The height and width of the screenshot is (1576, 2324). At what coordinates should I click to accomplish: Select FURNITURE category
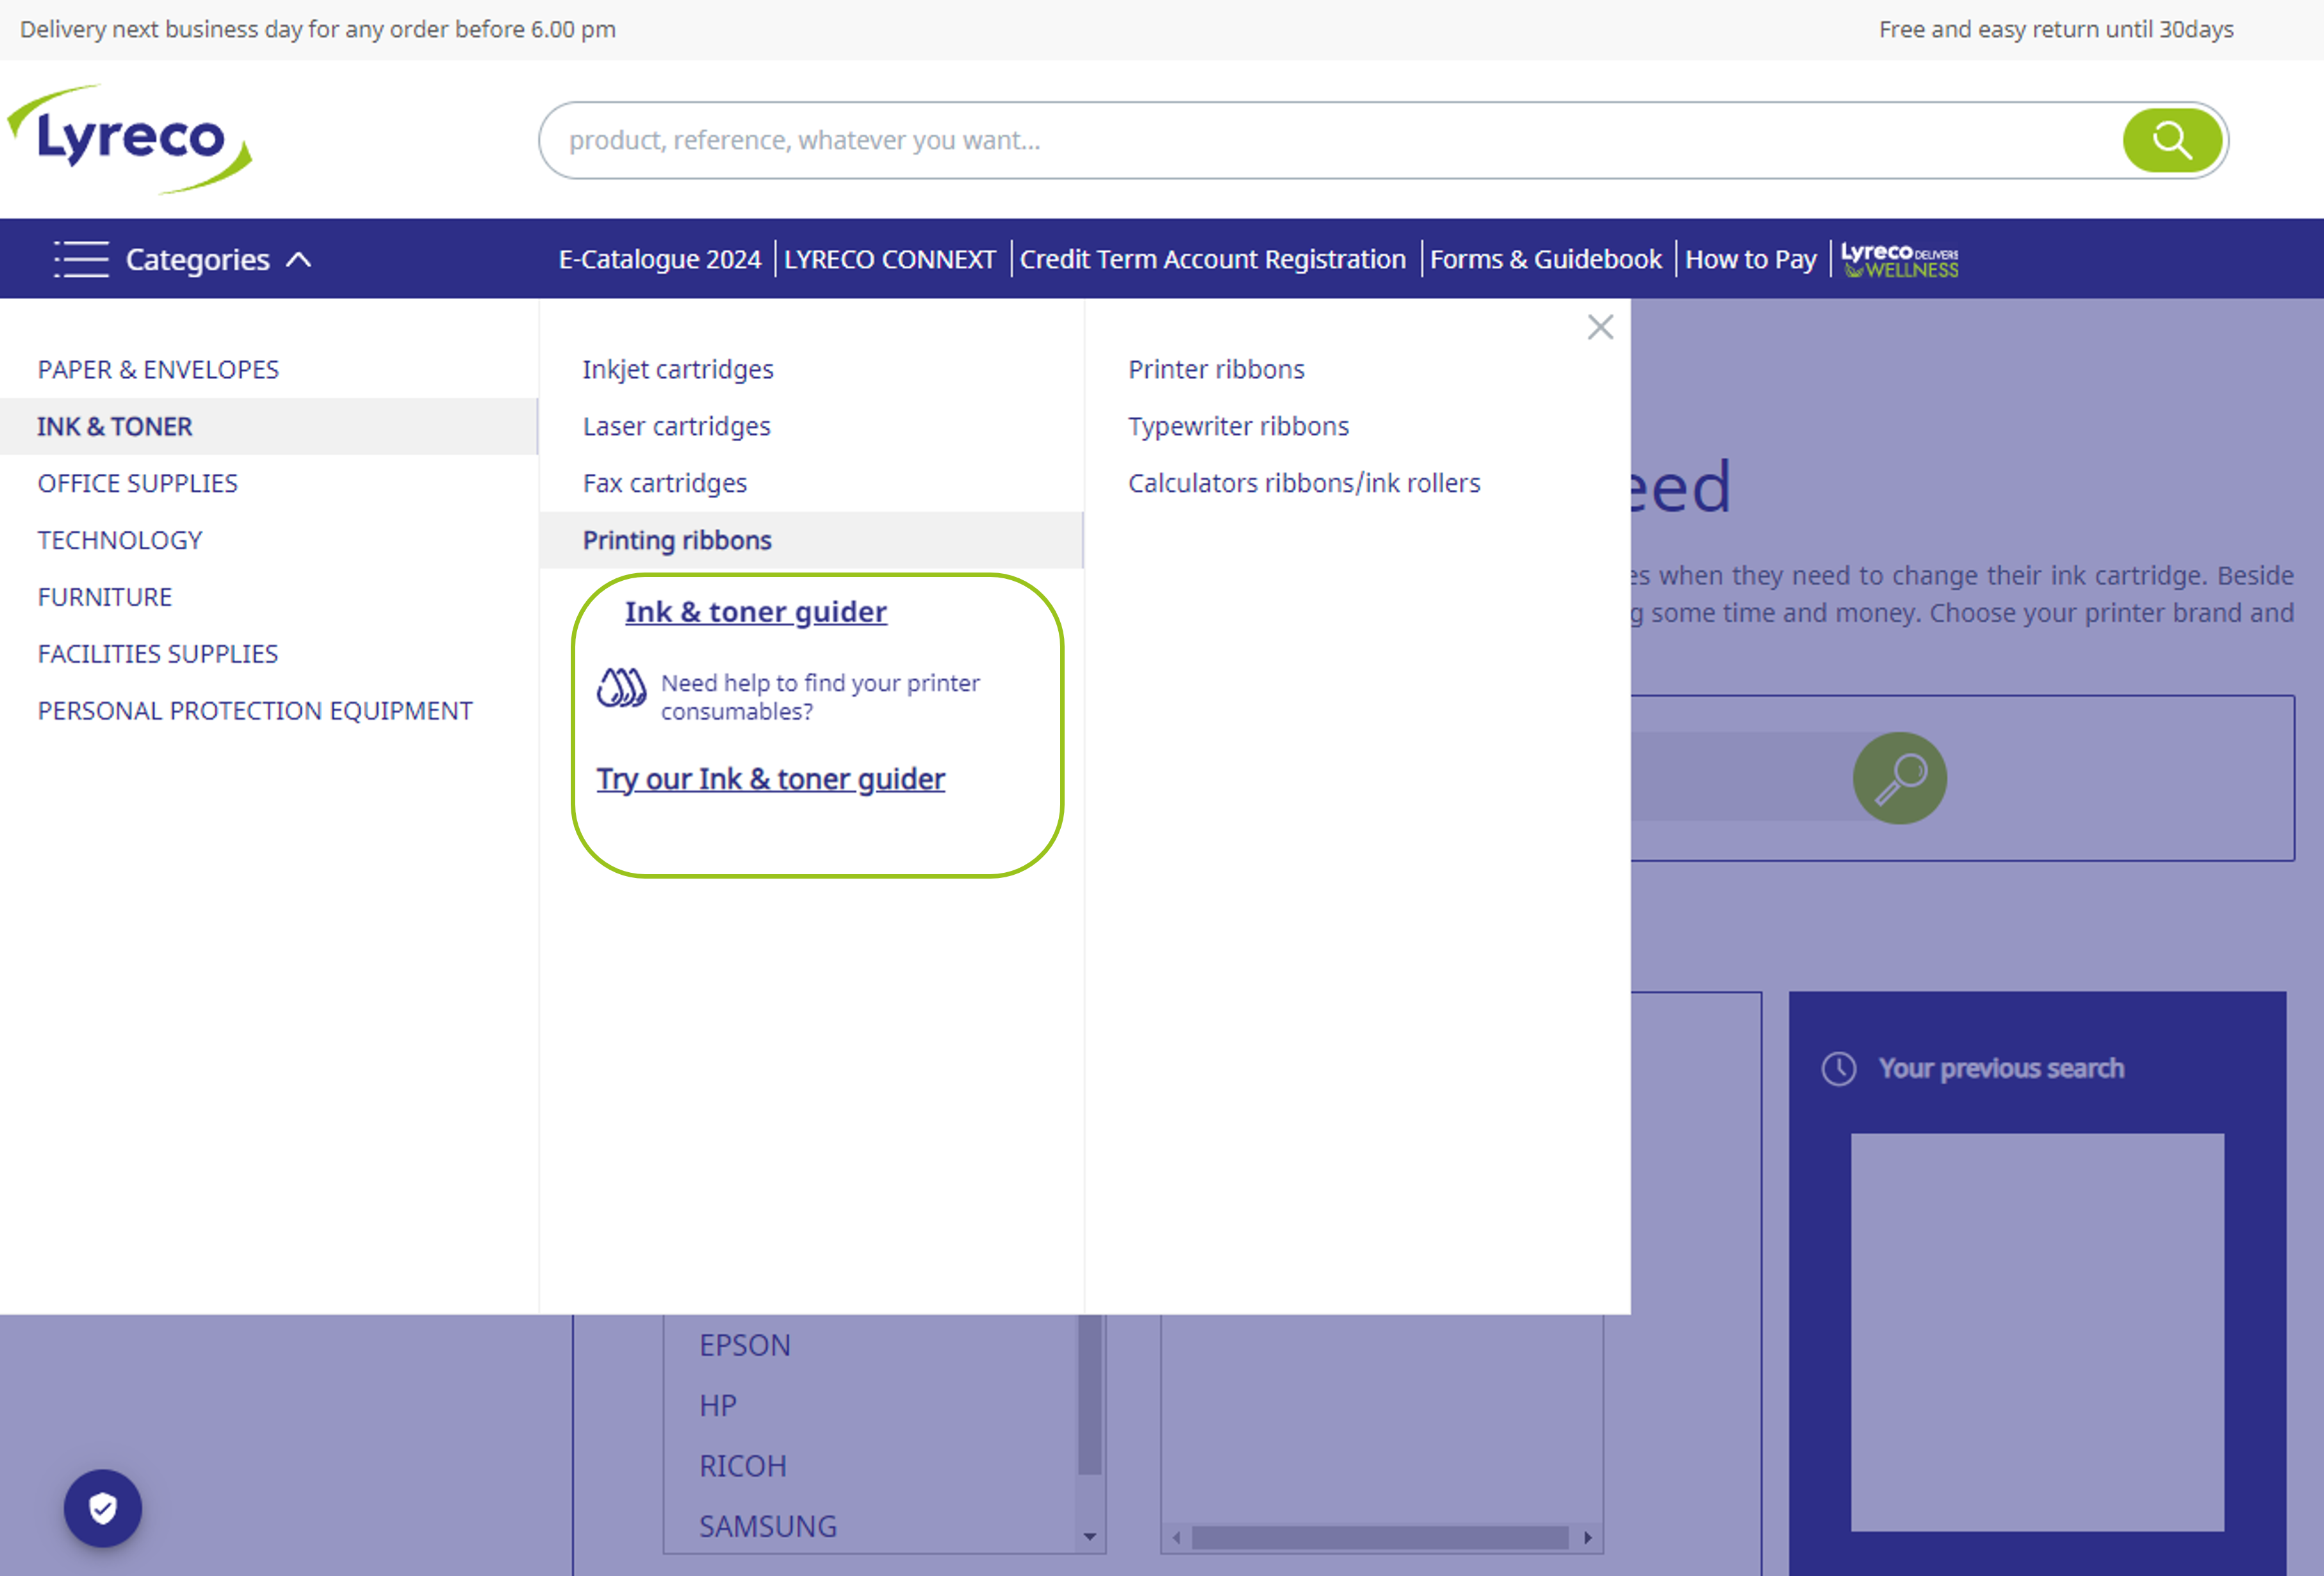(x=105, y=597)
